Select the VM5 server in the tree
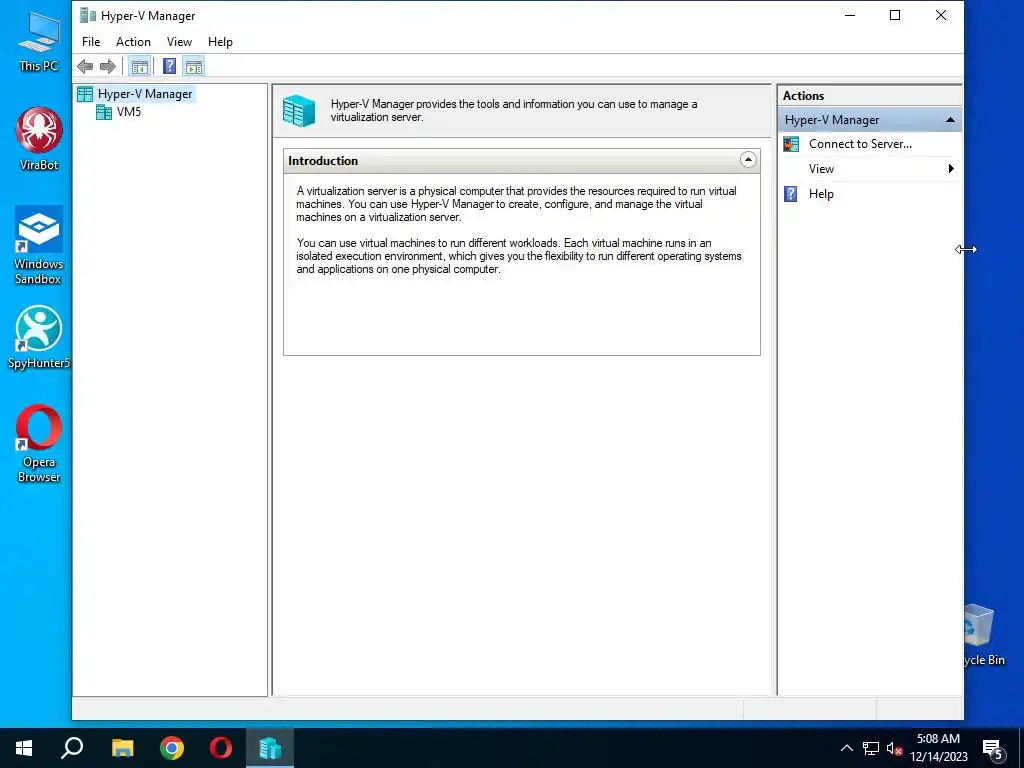 pos(129,112)
